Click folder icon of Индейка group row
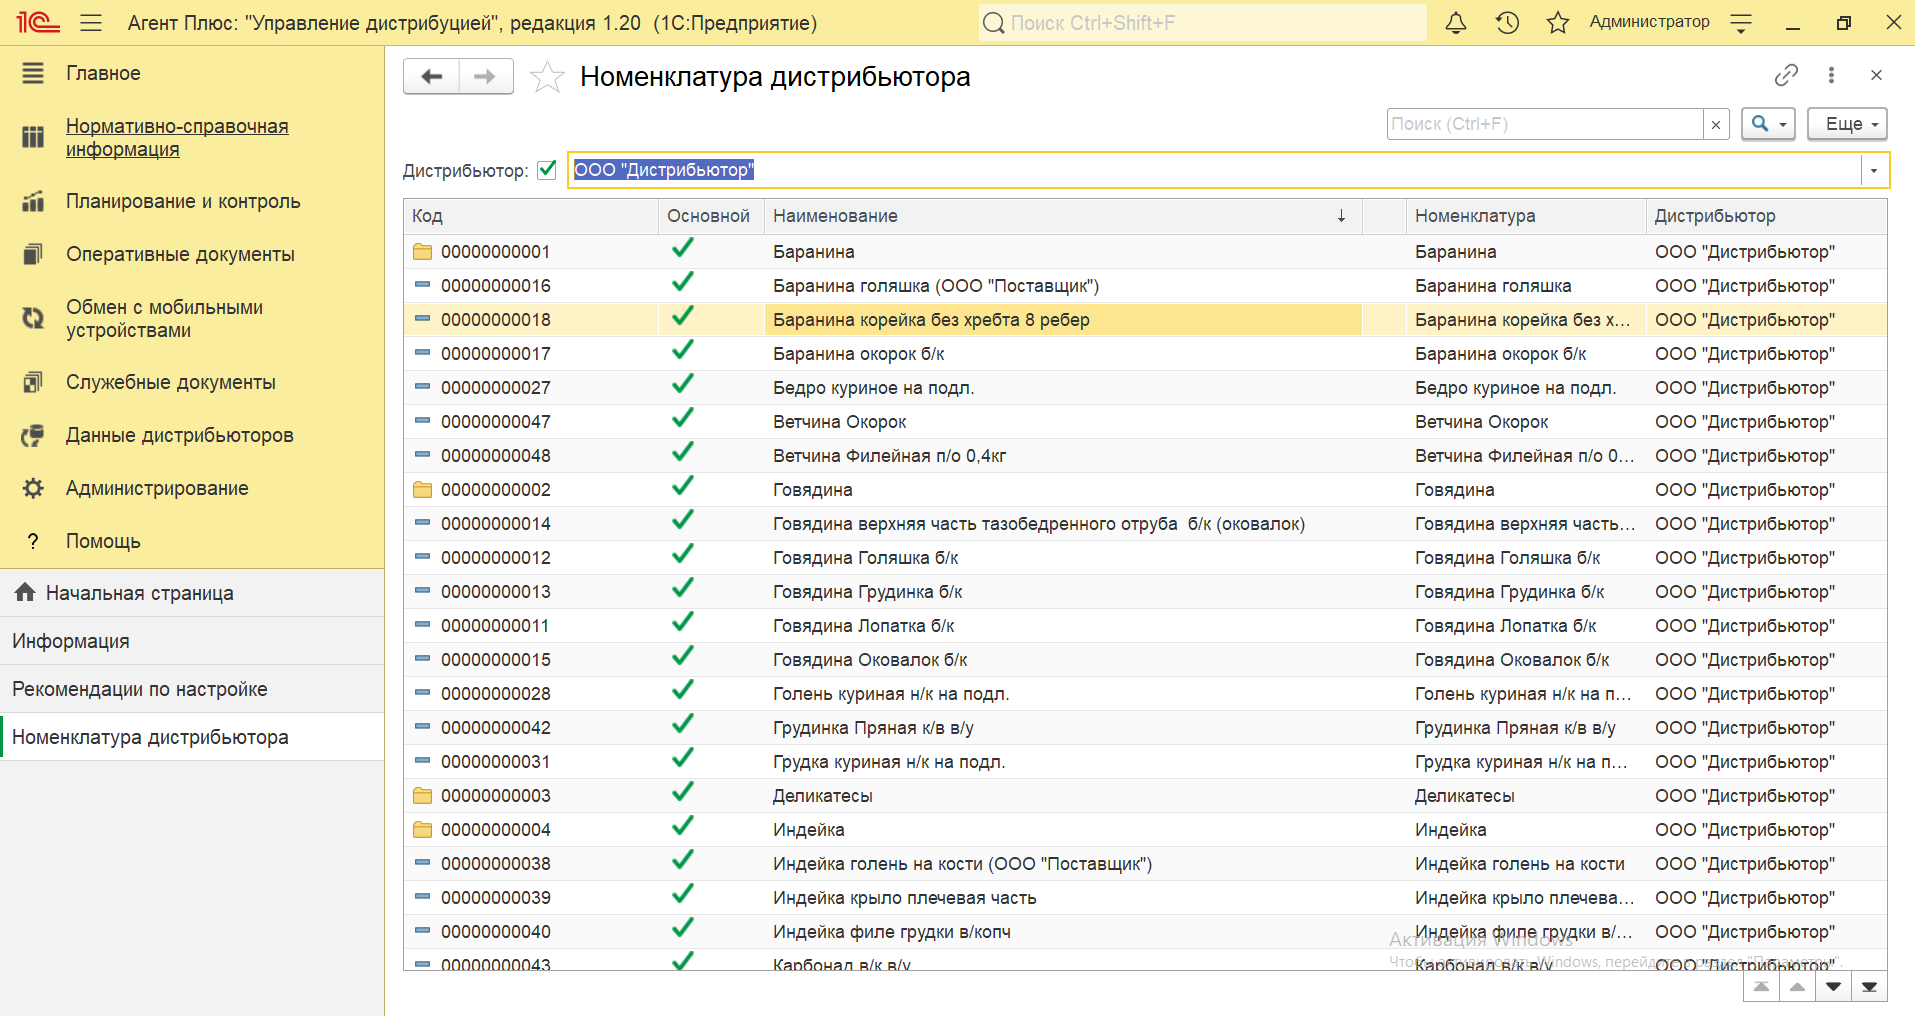This screenshot has width=1915, height=1016. click(x=422, y=829)
